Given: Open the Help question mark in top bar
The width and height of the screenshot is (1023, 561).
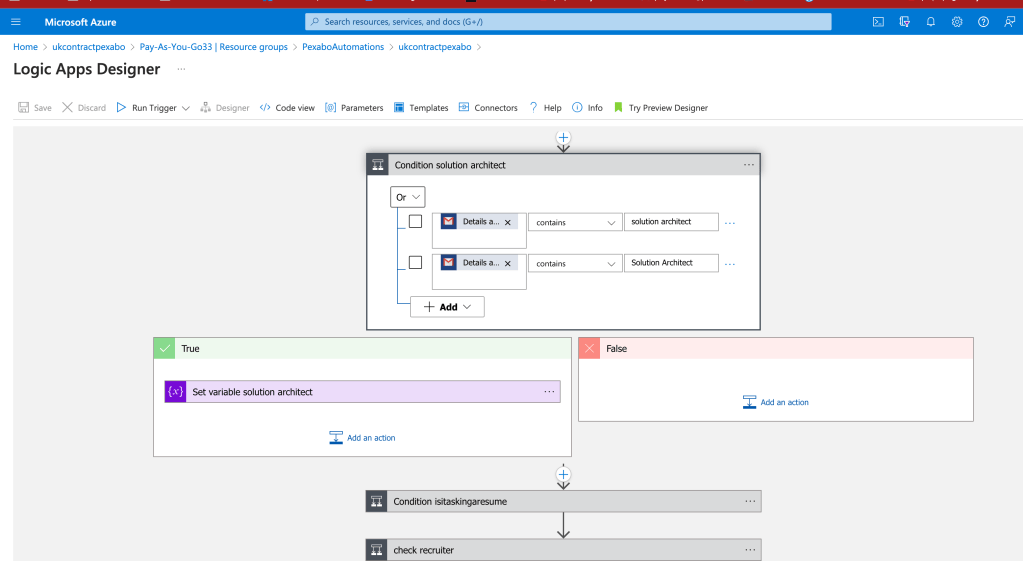Looking at the screenshot, I should pos(983,22).
